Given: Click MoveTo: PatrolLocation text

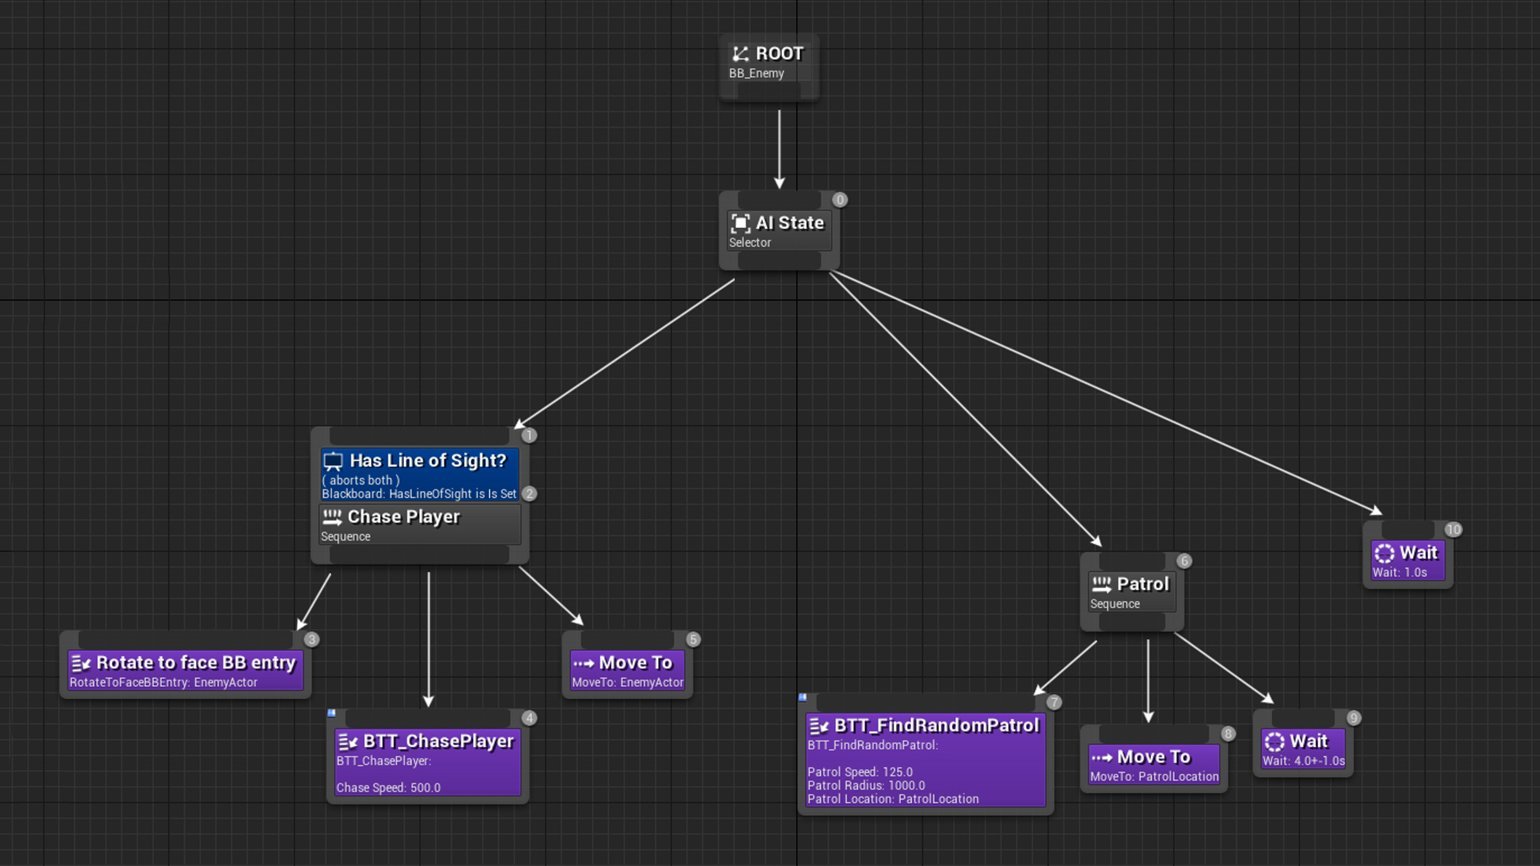Looking at the screenshot, I should click(1154, 777).
